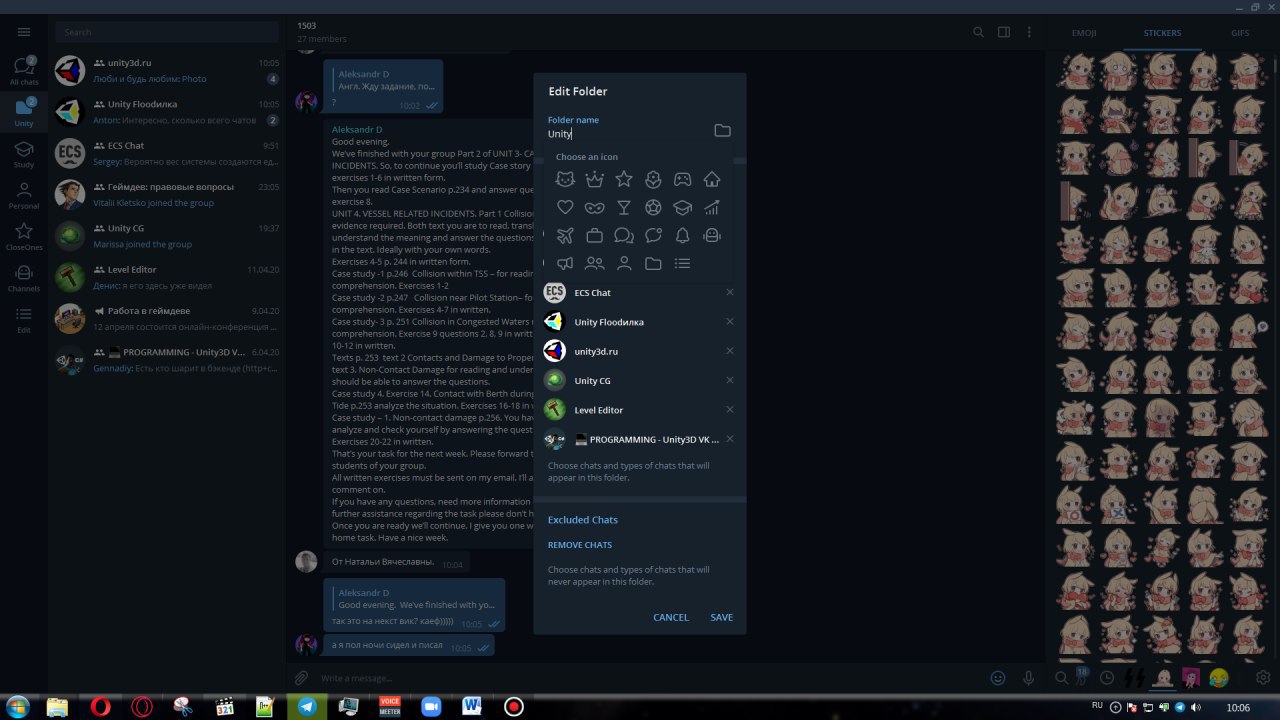This screenshot has width=1280, height=720.
Task: Choose the rising chart folder icon
Action: tap(712, 208)
